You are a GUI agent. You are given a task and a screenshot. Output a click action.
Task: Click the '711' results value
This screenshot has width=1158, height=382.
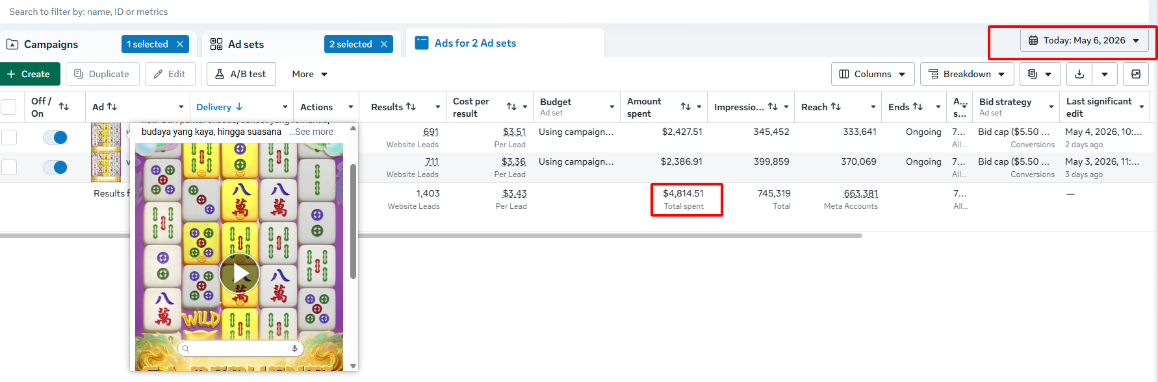(x=432, y=162)
